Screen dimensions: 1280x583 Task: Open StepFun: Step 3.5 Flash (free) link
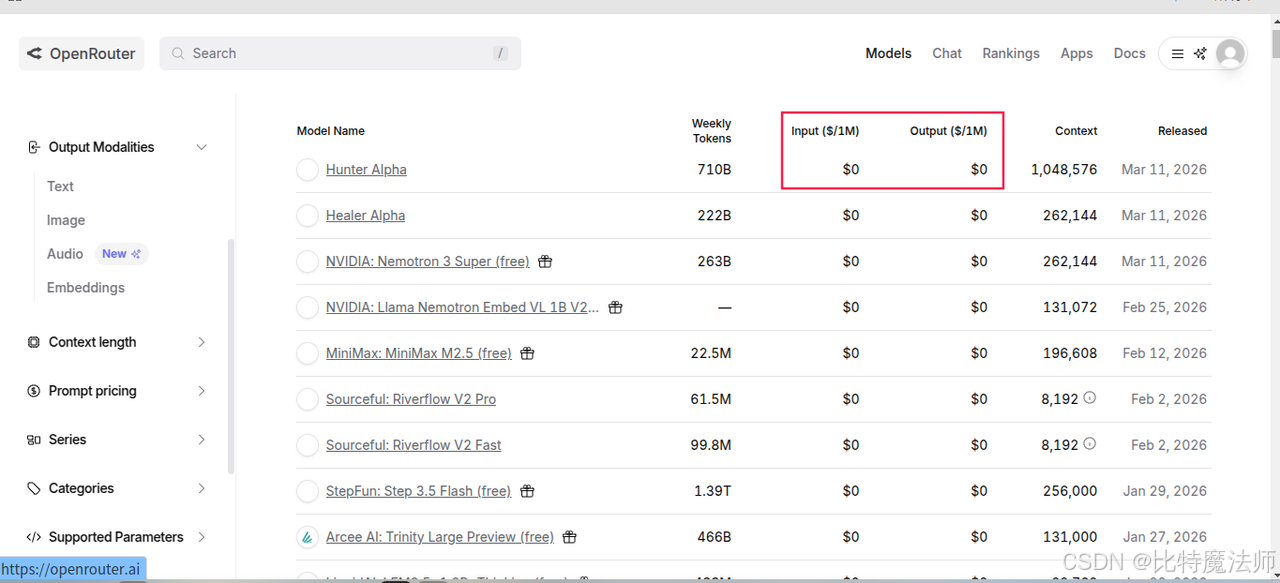point(418,492)
